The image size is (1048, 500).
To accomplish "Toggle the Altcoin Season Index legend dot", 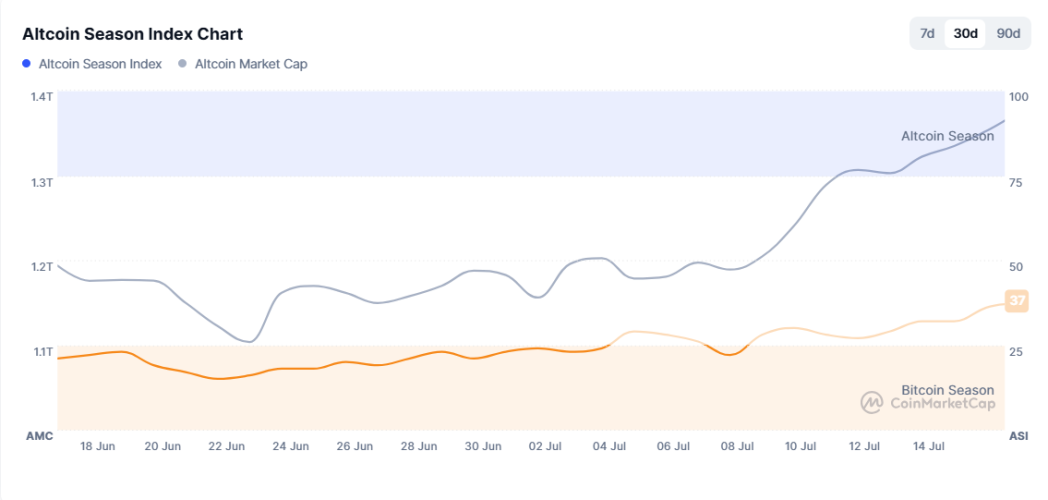I will point(26,64).
